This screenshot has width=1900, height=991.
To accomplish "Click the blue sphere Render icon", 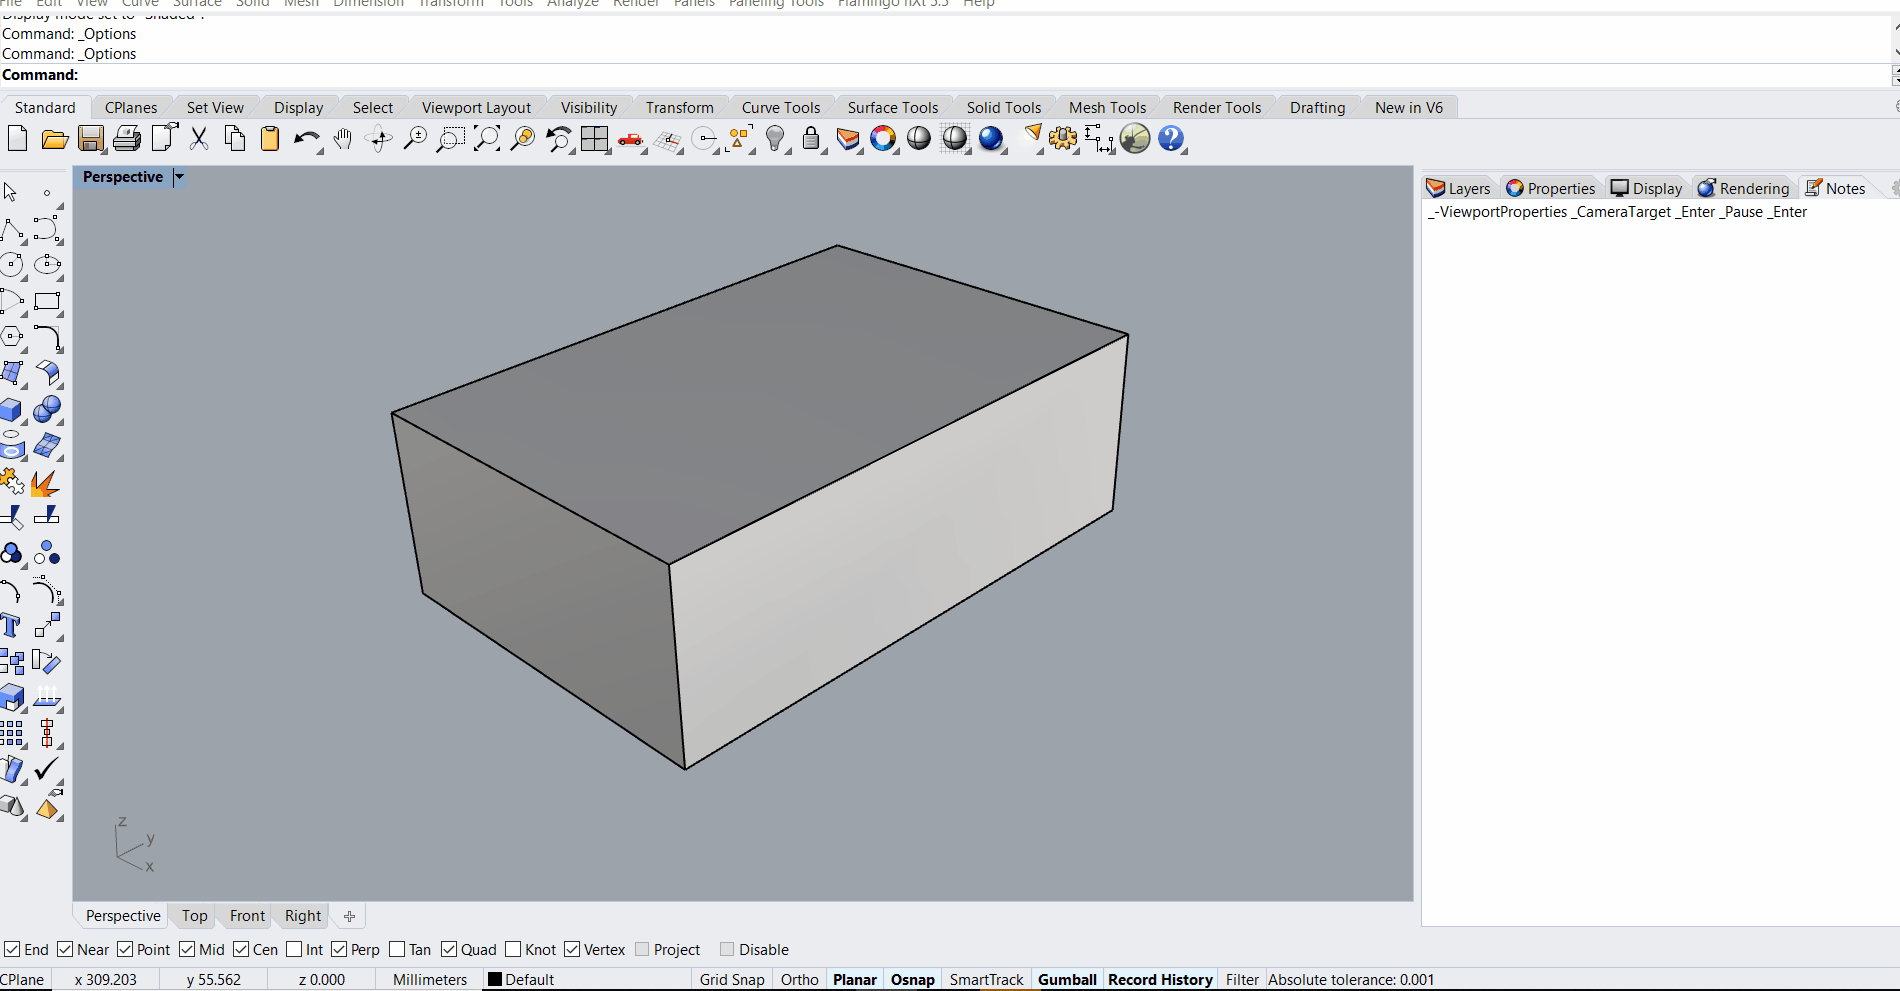I will 991,139.
